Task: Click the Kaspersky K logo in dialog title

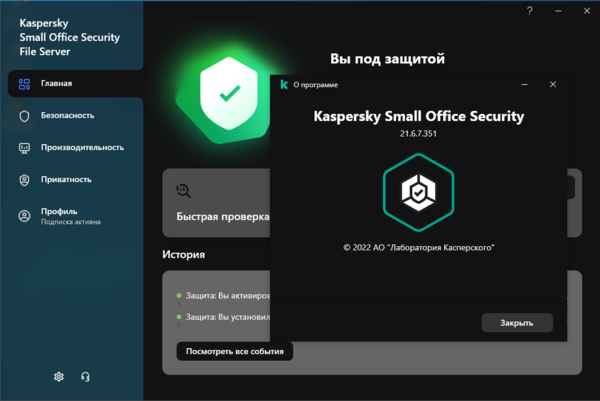Action: (x=284, y=85)
